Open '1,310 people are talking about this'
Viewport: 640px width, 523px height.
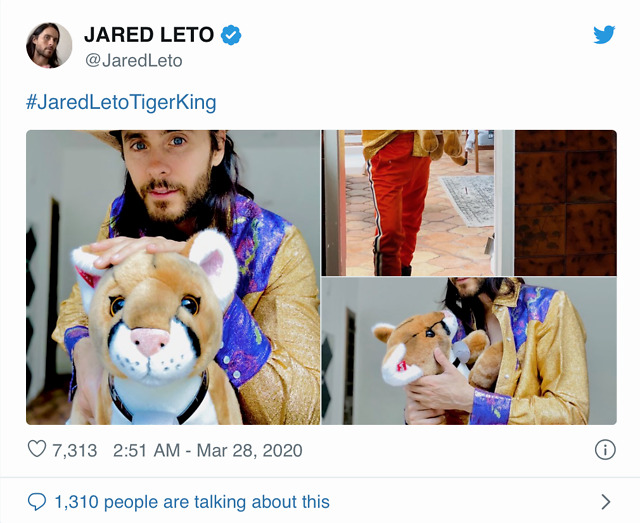pyautogui.click(x=192, y=502)
